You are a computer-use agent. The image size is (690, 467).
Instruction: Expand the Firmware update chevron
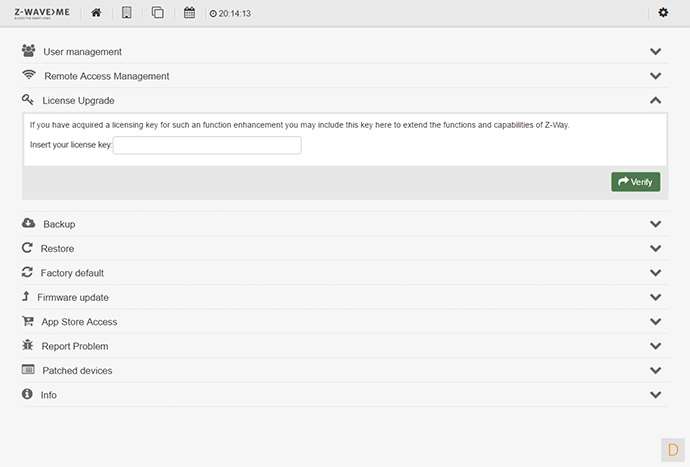pyautogui.click(x=655, y=298)
